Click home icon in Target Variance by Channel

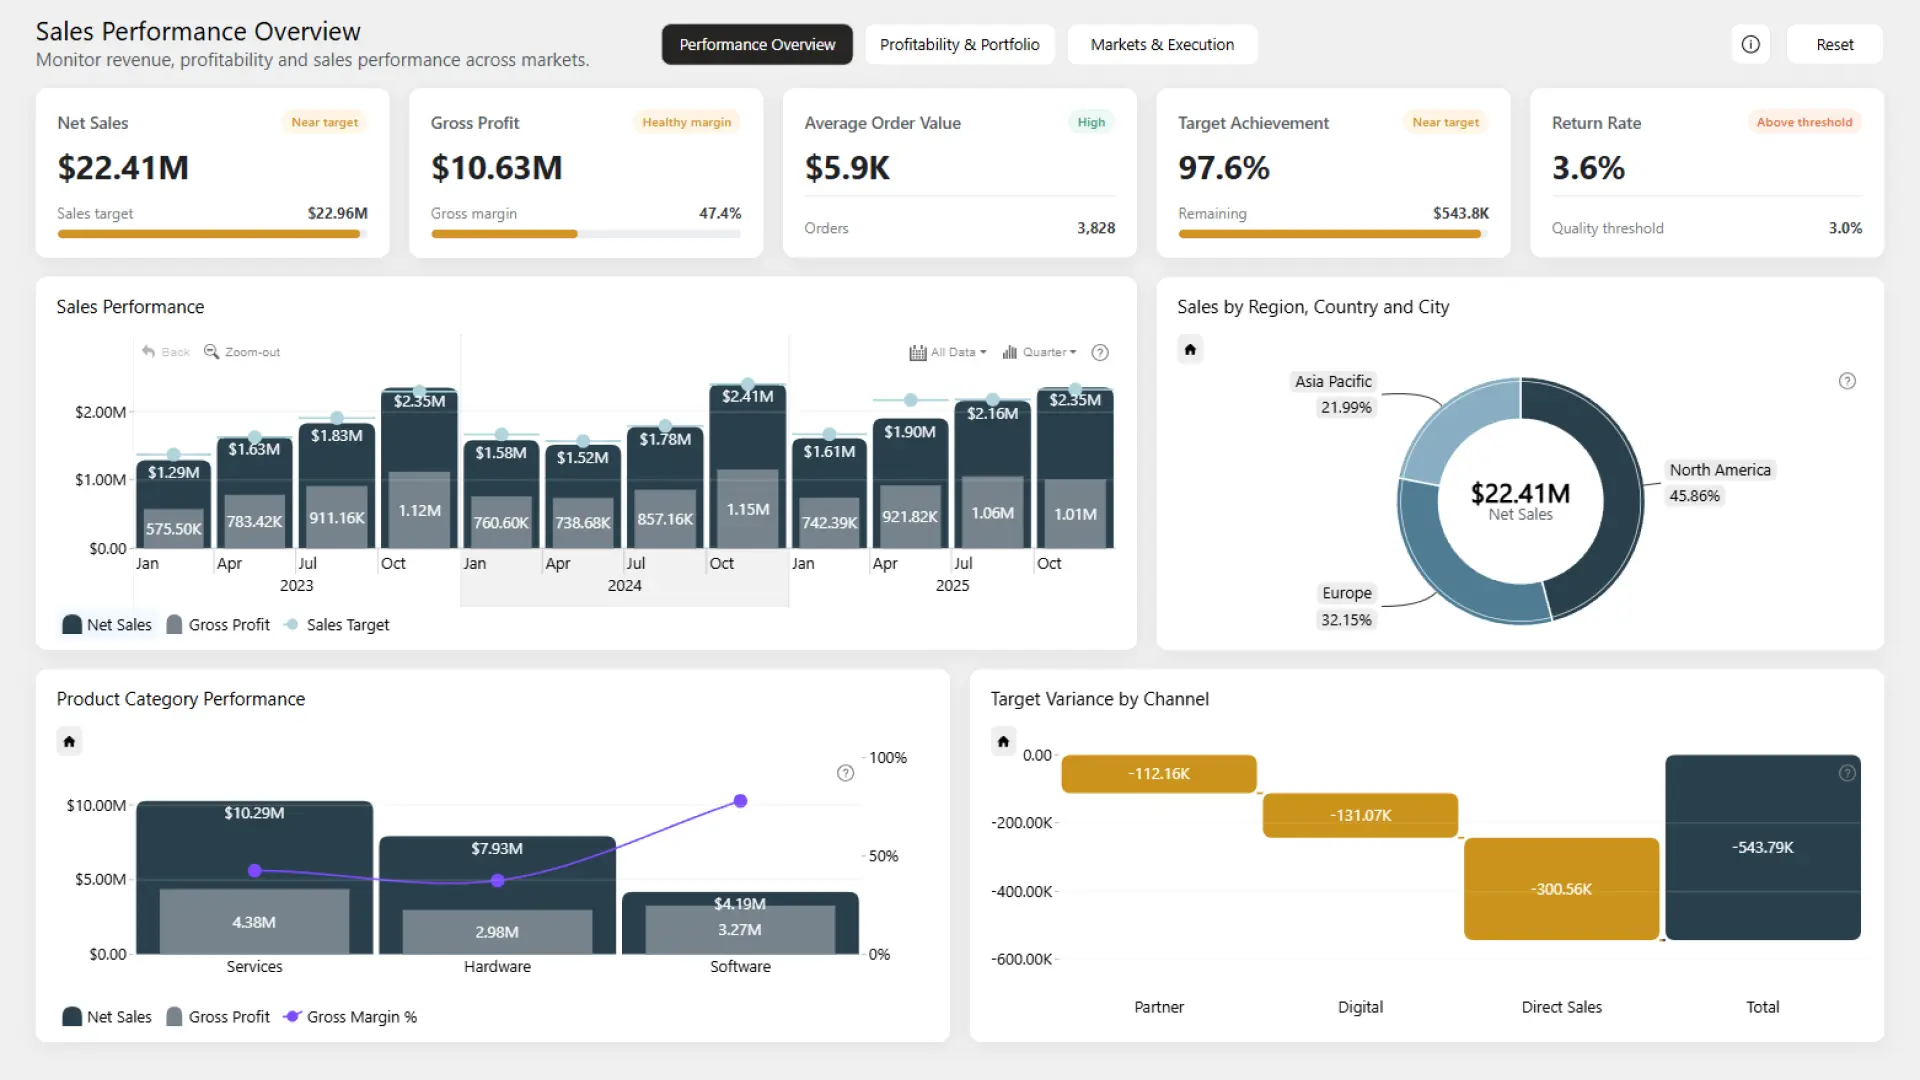1003,741
